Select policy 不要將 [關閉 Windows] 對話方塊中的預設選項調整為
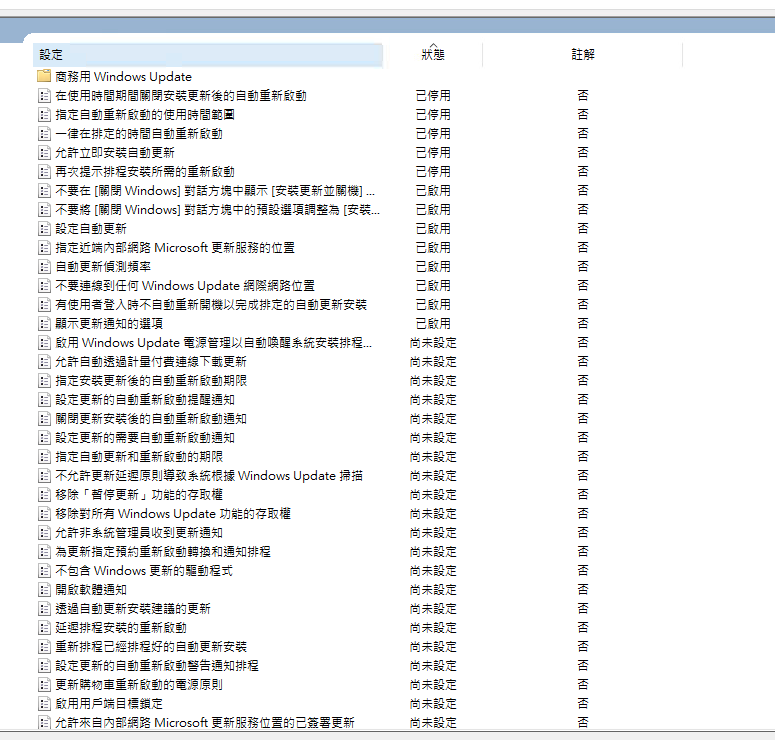Viewport: 775px width, 740px height. [x=217, y=210]
